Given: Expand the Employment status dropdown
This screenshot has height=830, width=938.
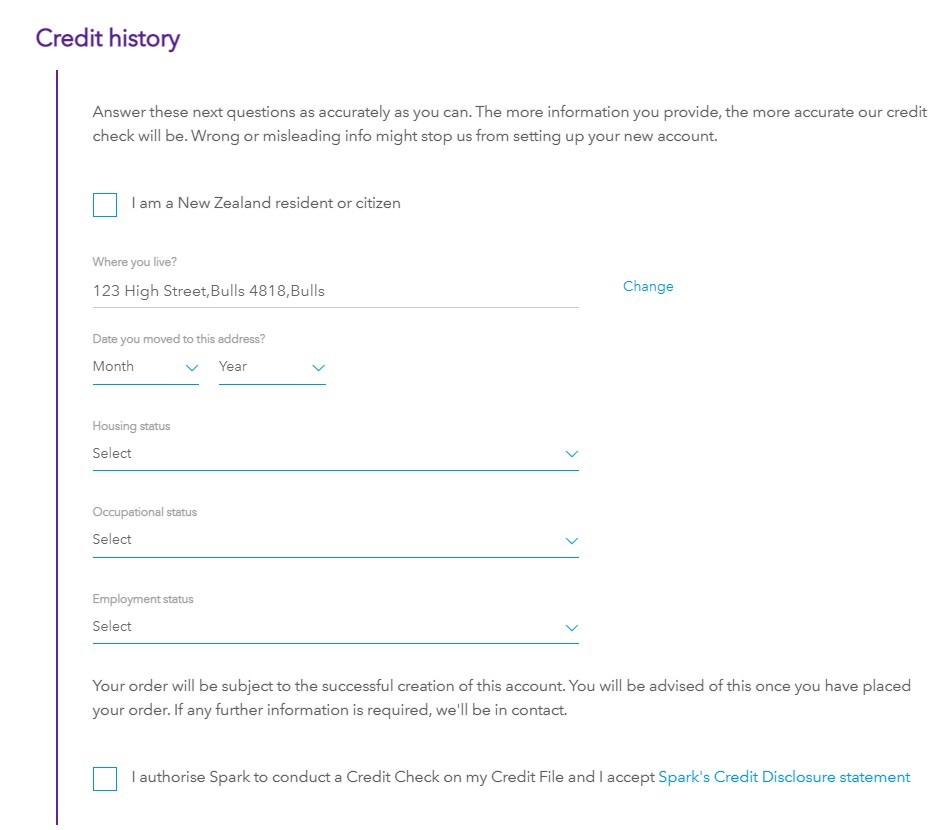Looking at the screenshot, I should [x=335, y=627].
